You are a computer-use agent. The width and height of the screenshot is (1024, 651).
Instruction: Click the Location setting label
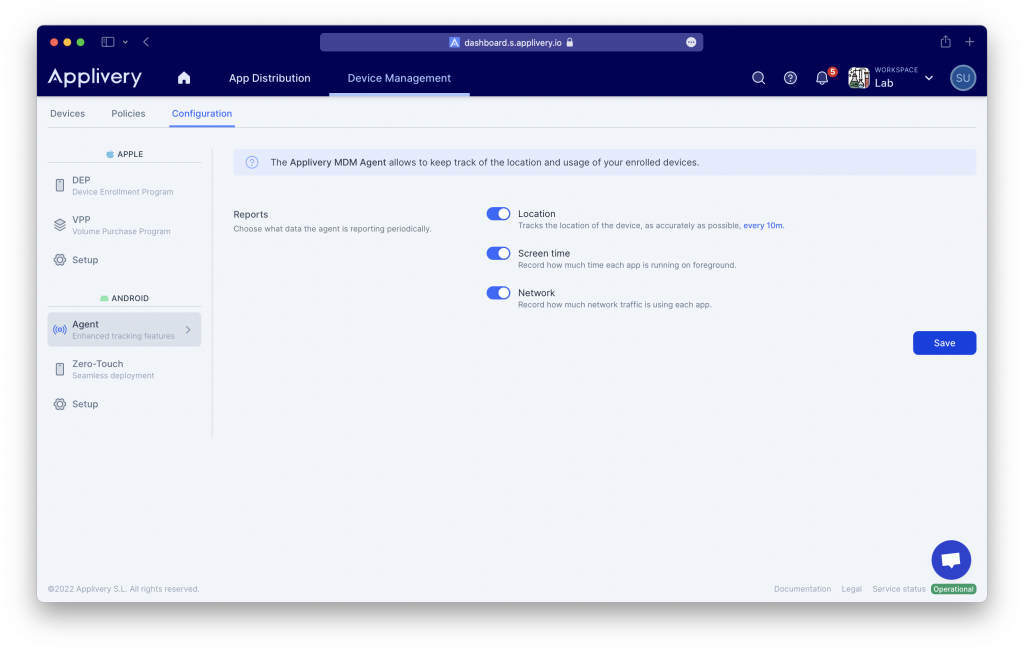[x=537, y=214]
